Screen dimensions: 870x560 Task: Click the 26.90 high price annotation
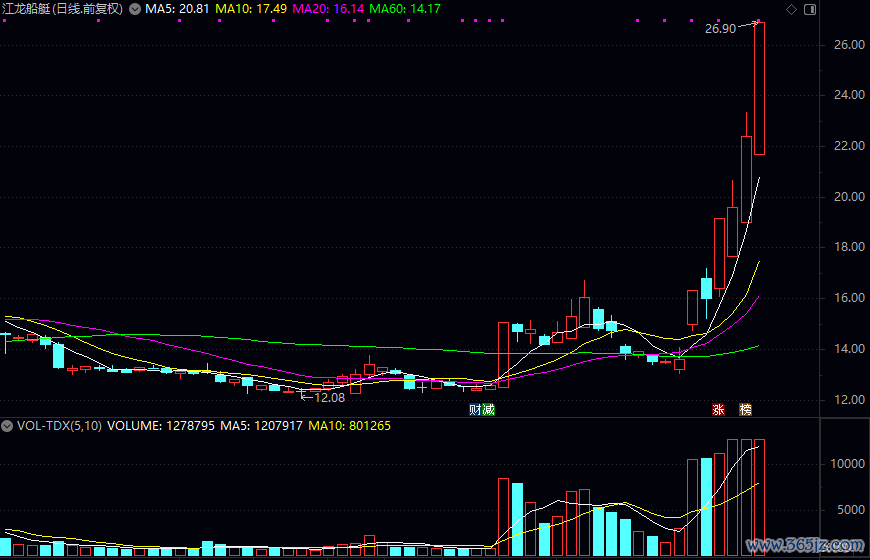coord(721,29)
